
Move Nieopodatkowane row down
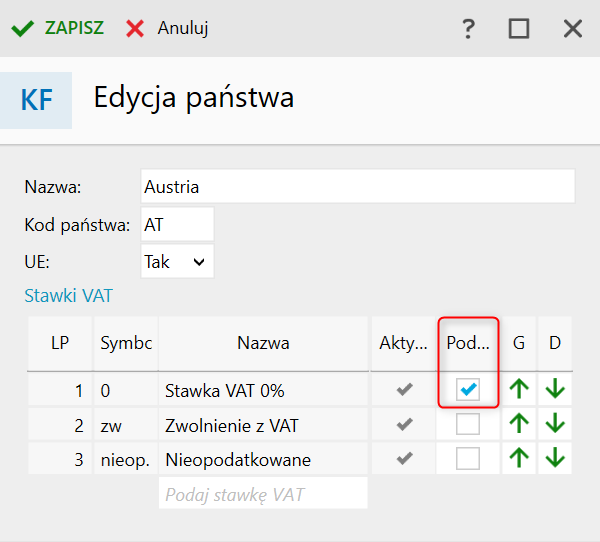click(x=555, y=459)
